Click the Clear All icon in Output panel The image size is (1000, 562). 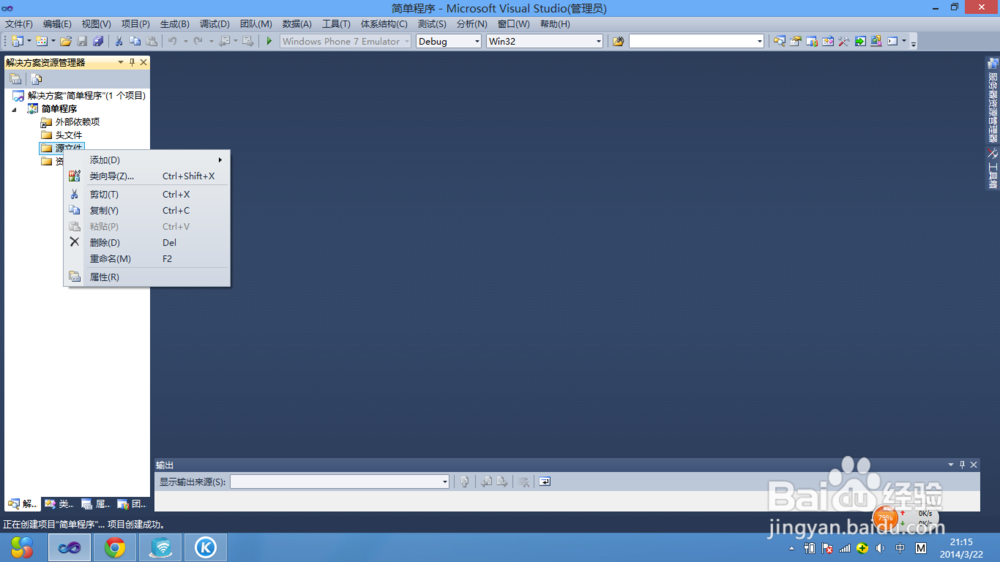tap(524, 482)
